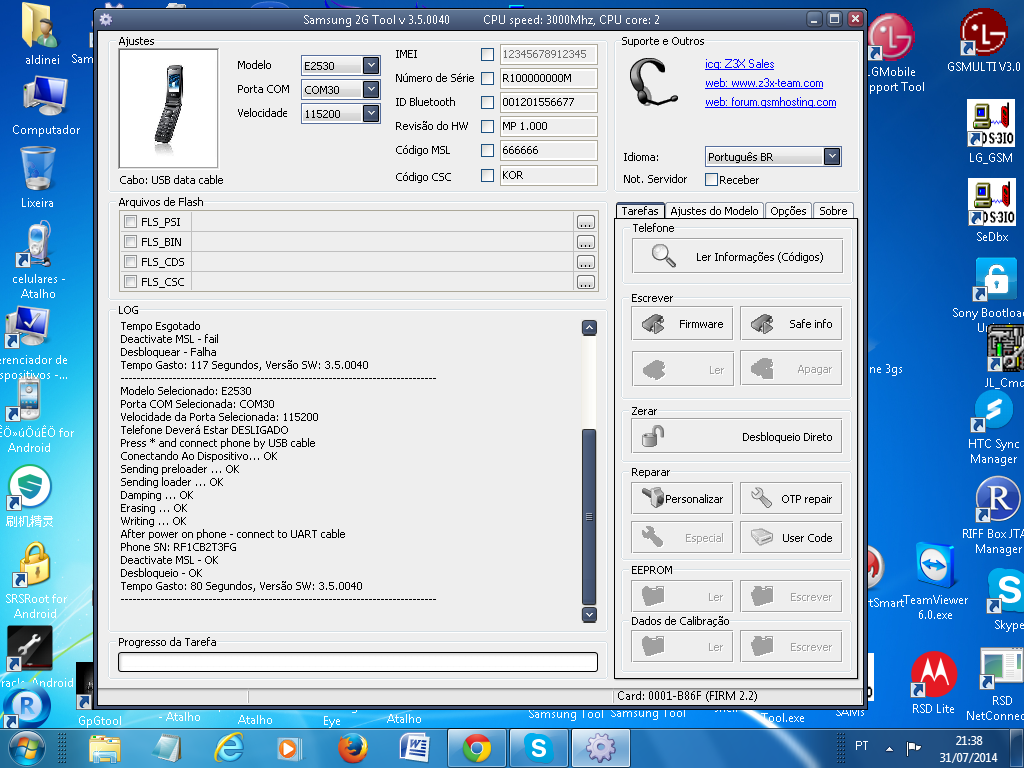This screenshot has height=768, width=1024.
Task: Click the Firmware write chip icon
Action: [653, 323]
